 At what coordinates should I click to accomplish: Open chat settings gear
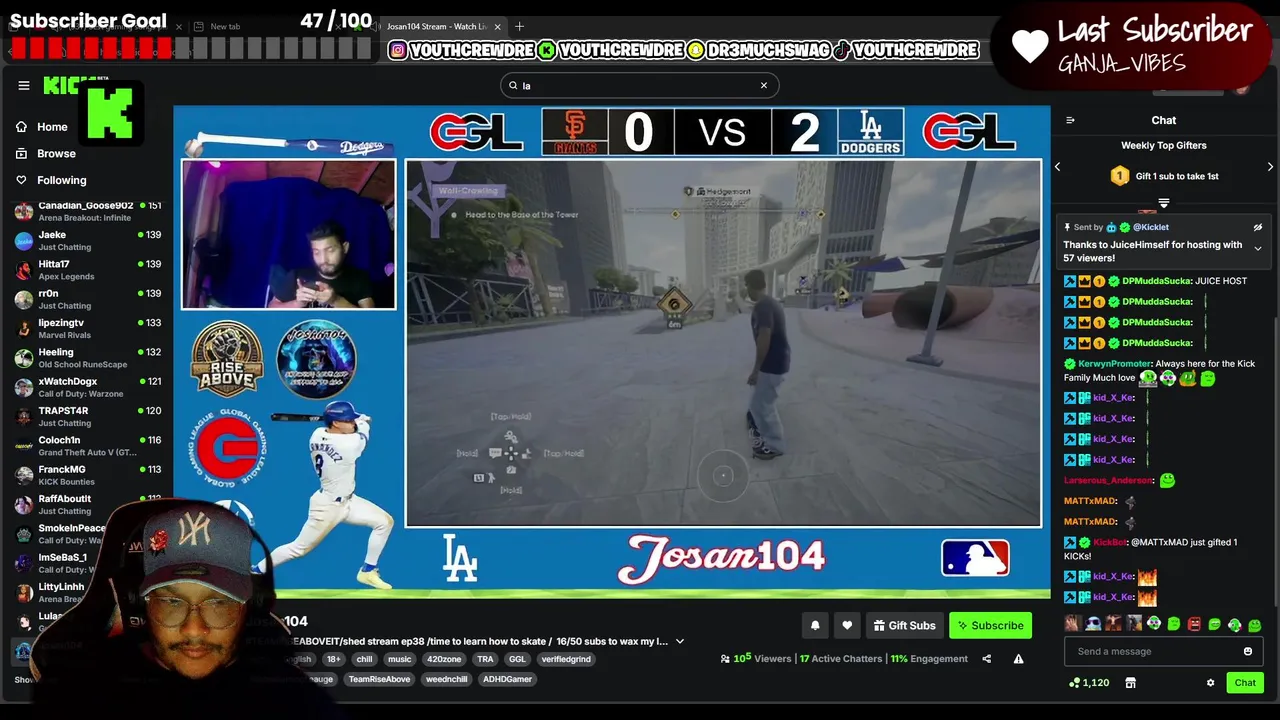pos(1210,683)
